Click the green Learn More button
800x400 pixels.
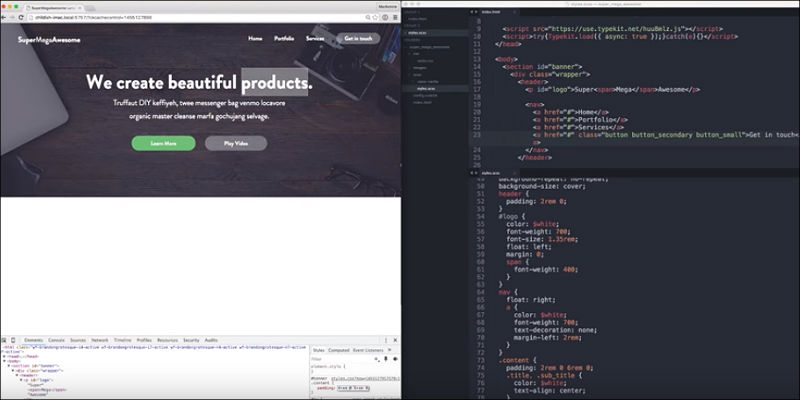pyautogui.click(x=163, y=143)
